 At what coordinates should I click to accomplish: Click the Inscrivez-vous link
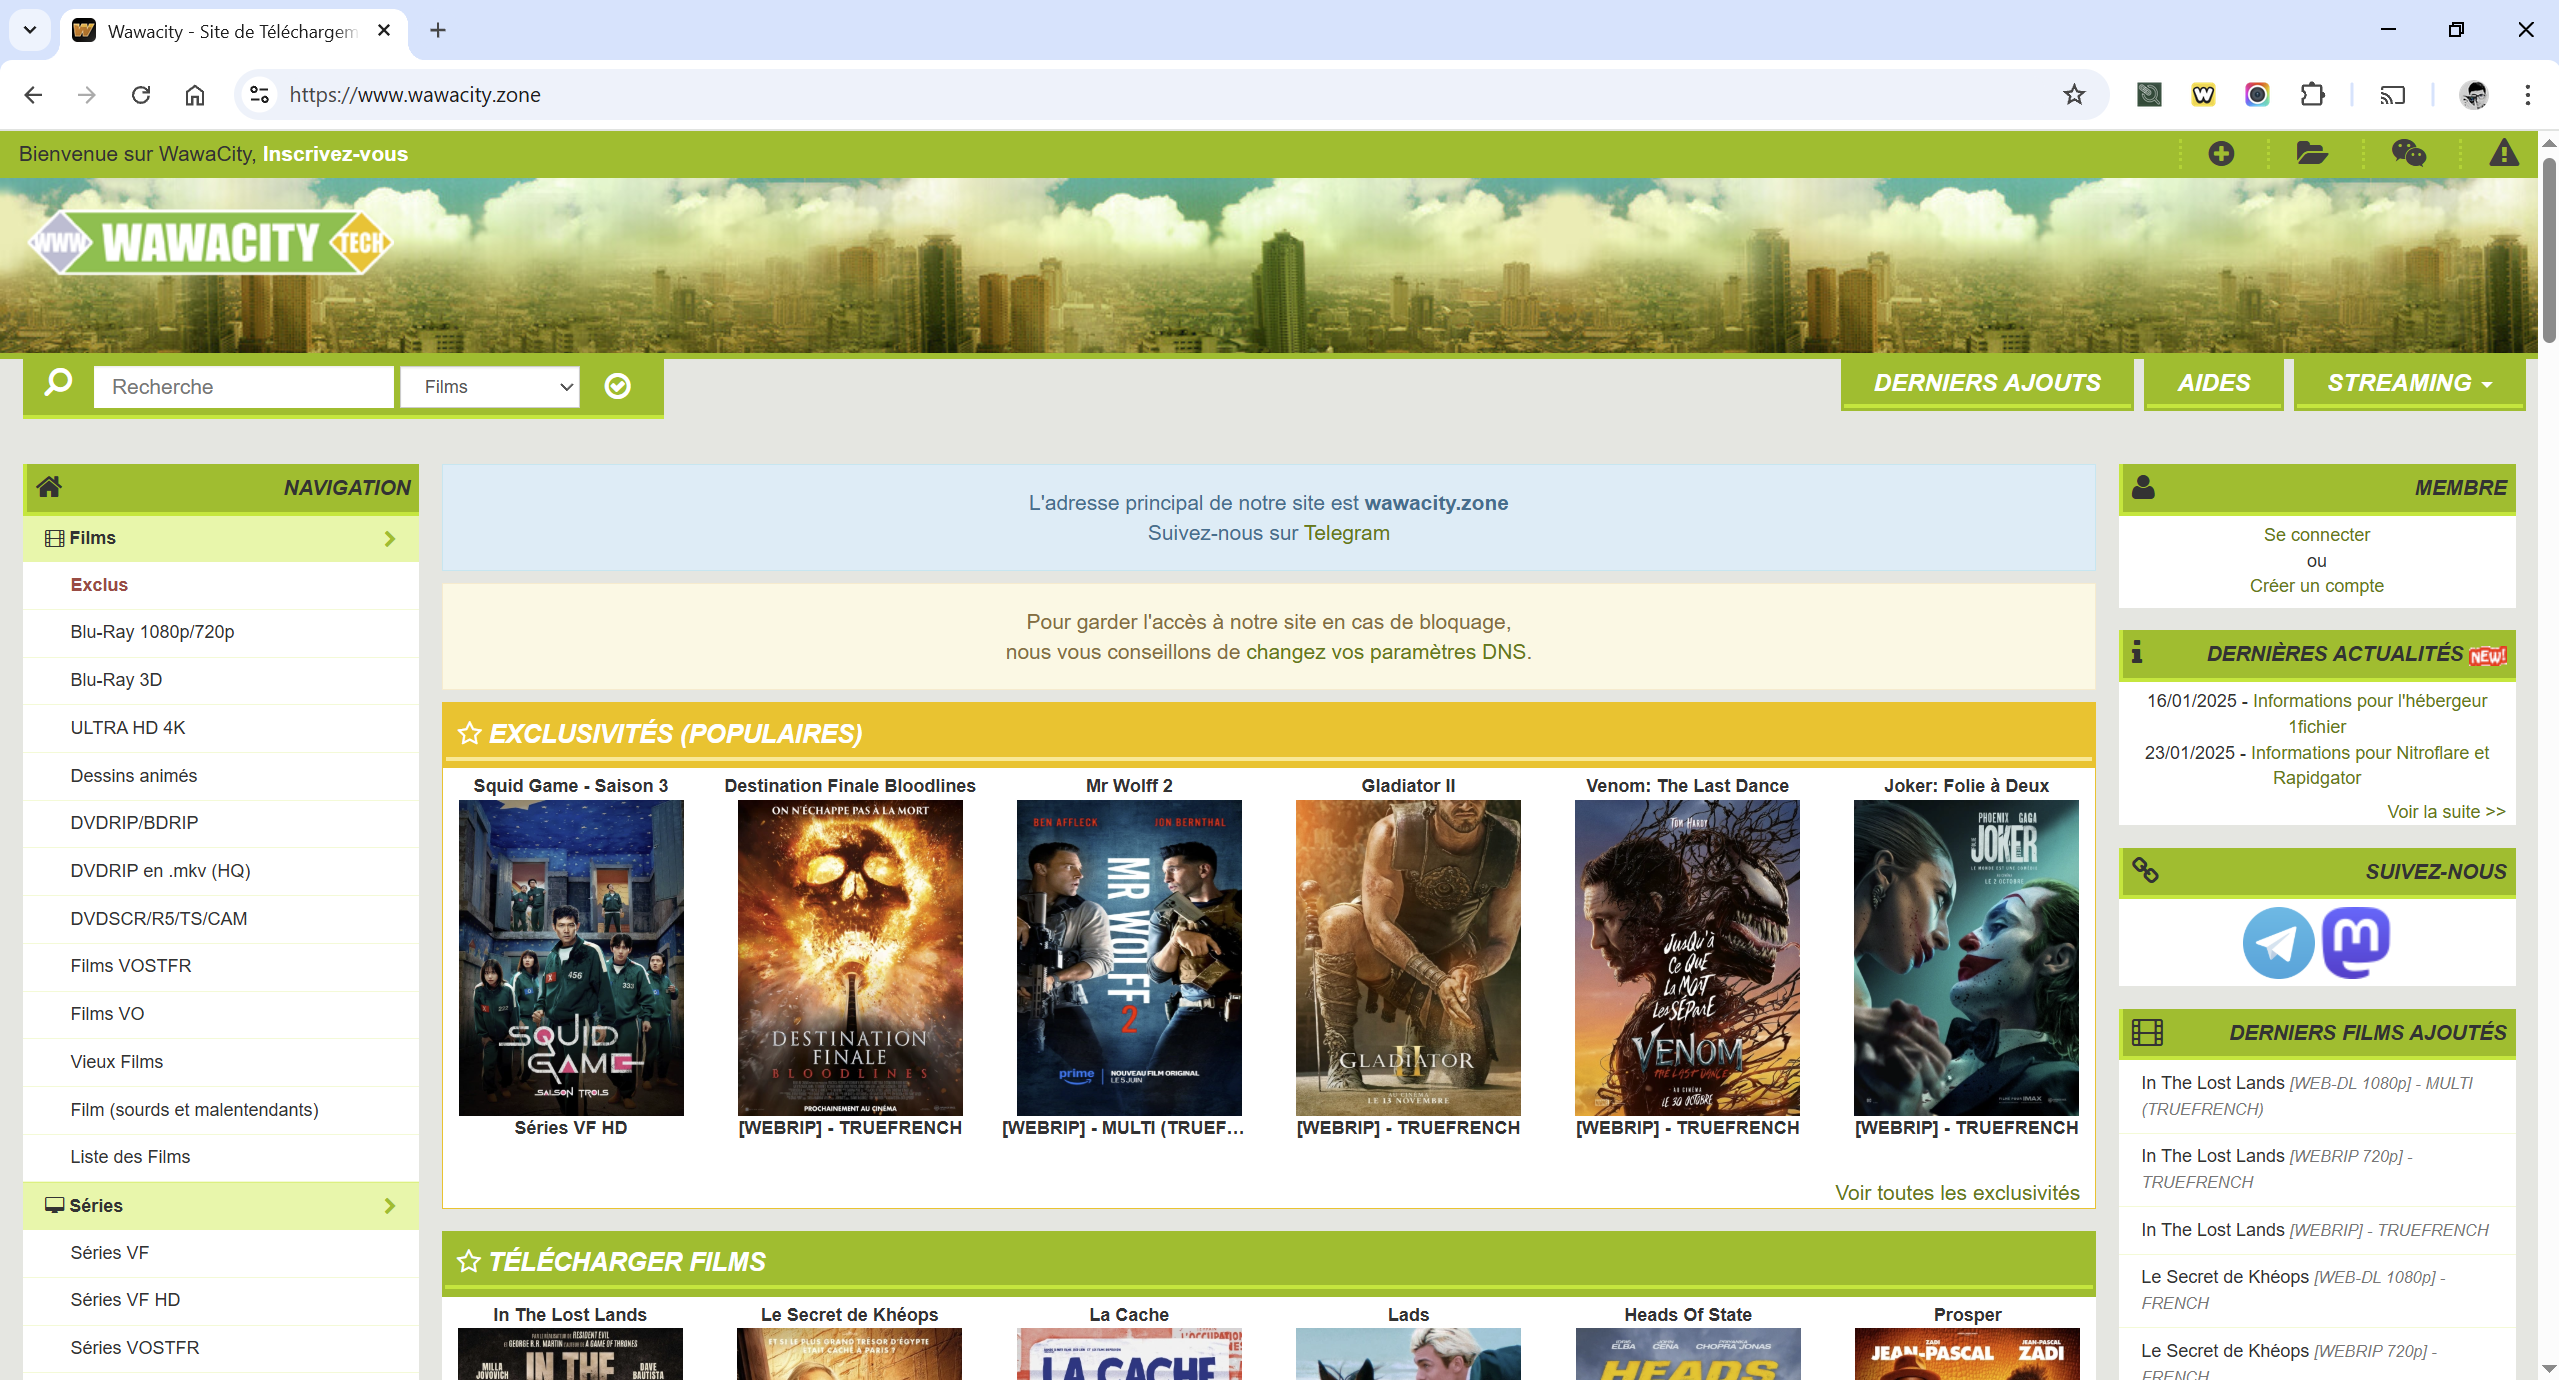click(335, 154)
